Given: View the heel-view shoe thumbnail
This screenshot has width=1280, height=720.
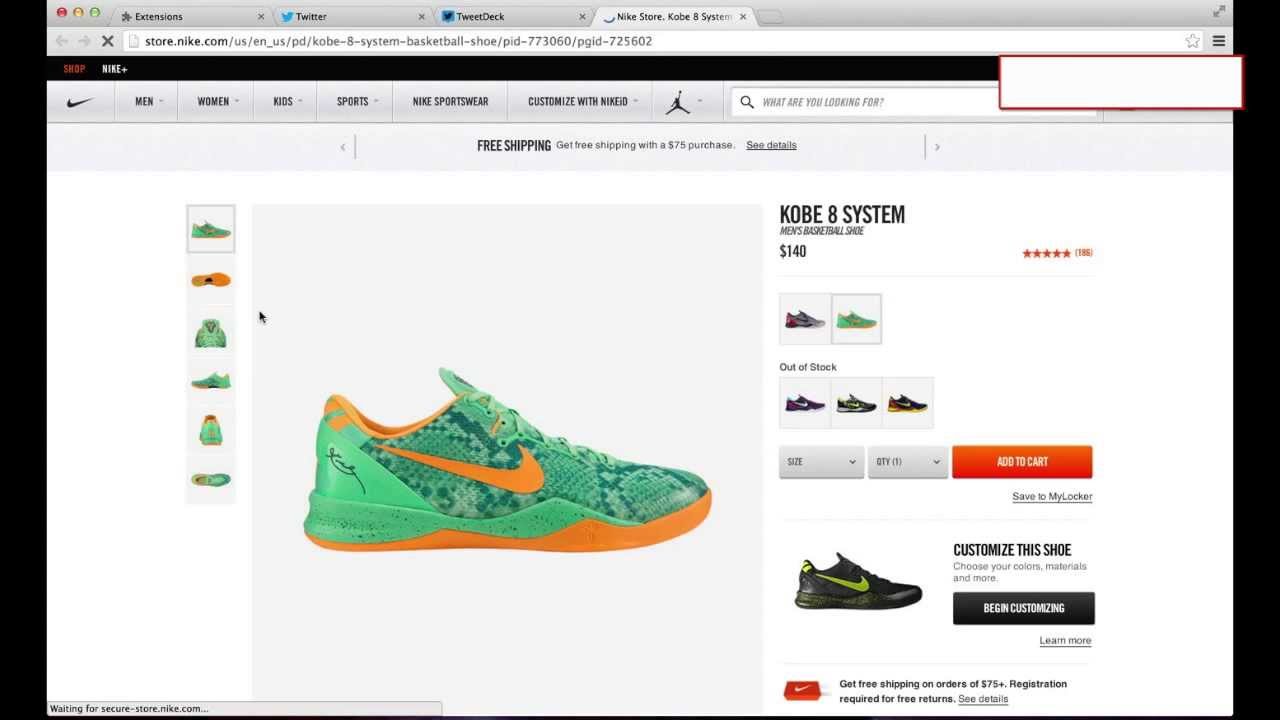Looking at the screenshot, I should pyautogui.click(x=211, y=430).
